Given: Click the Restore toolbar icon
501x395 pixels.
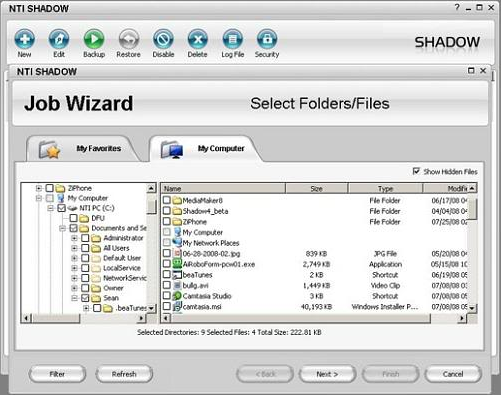Looking at the screenshot, I should 129,39.
